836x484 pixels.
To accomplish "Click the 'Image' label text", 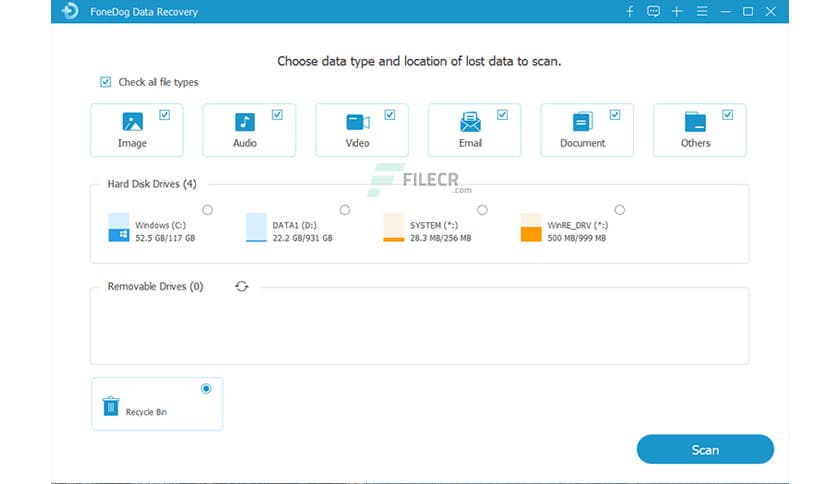I will click(x=132, y=143).
